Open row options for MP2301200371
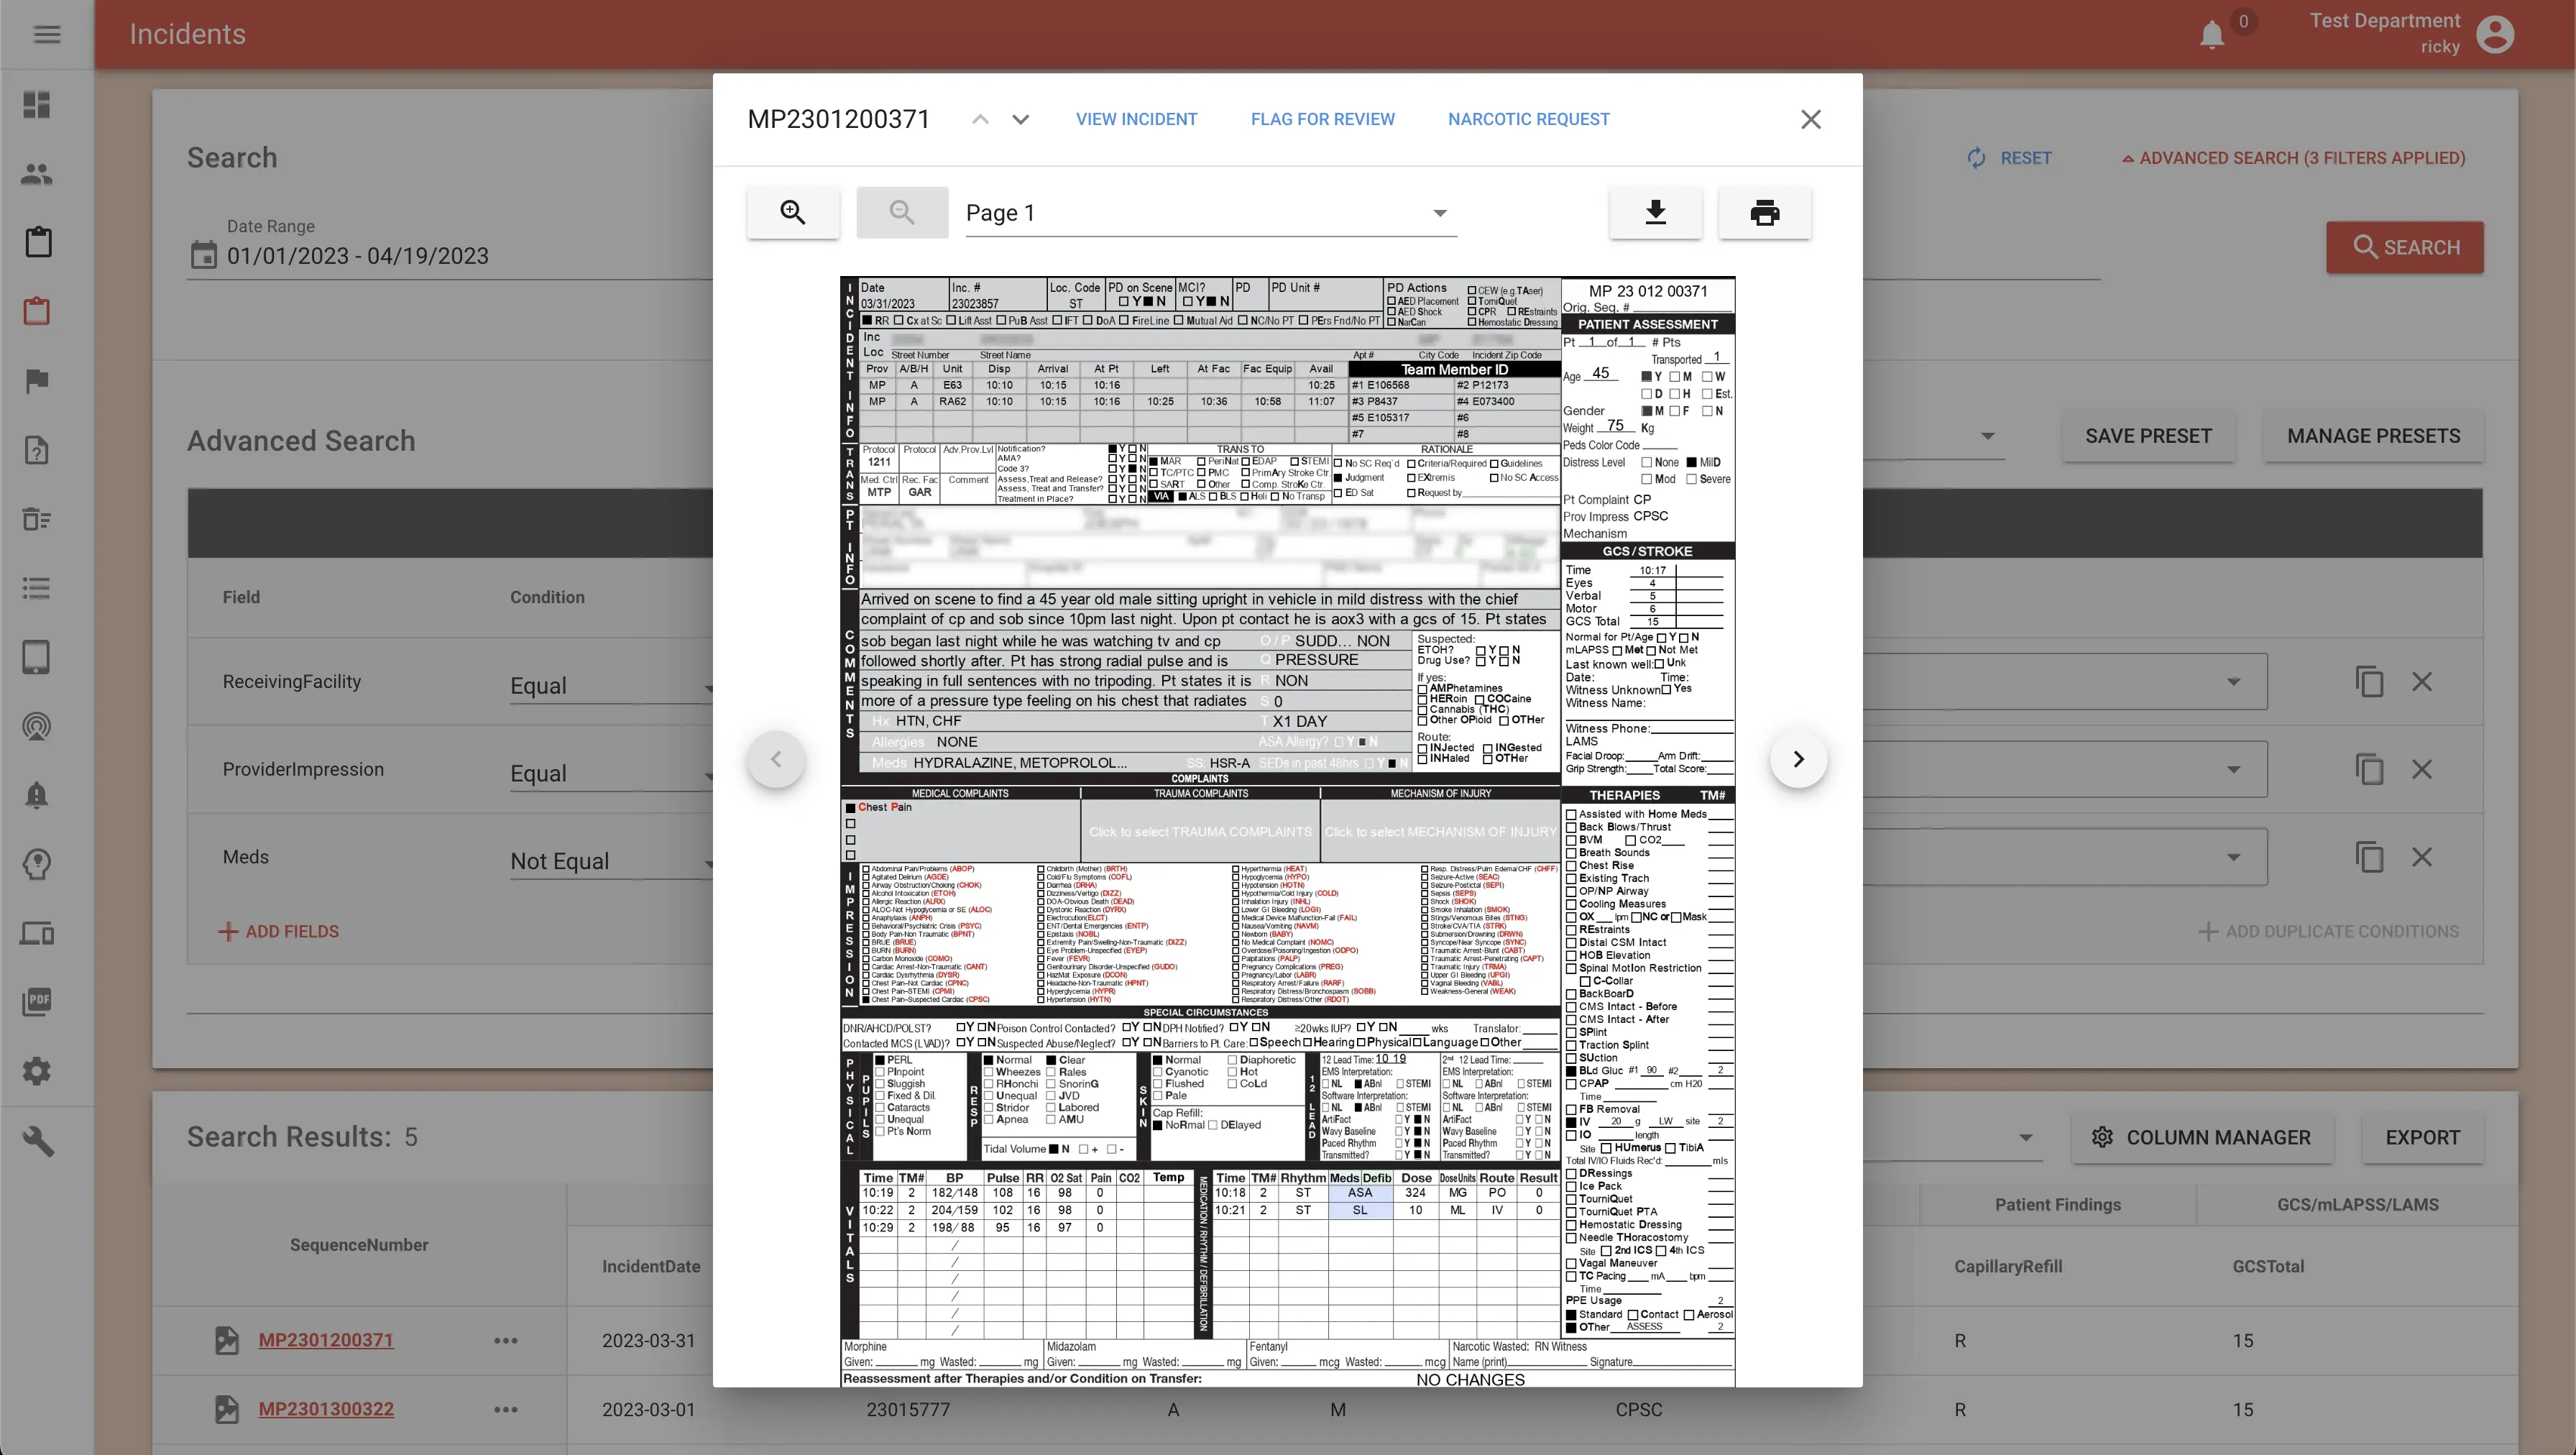Image resolution: width=2576 pixels, height=1455 pixels. point(505,1340)
